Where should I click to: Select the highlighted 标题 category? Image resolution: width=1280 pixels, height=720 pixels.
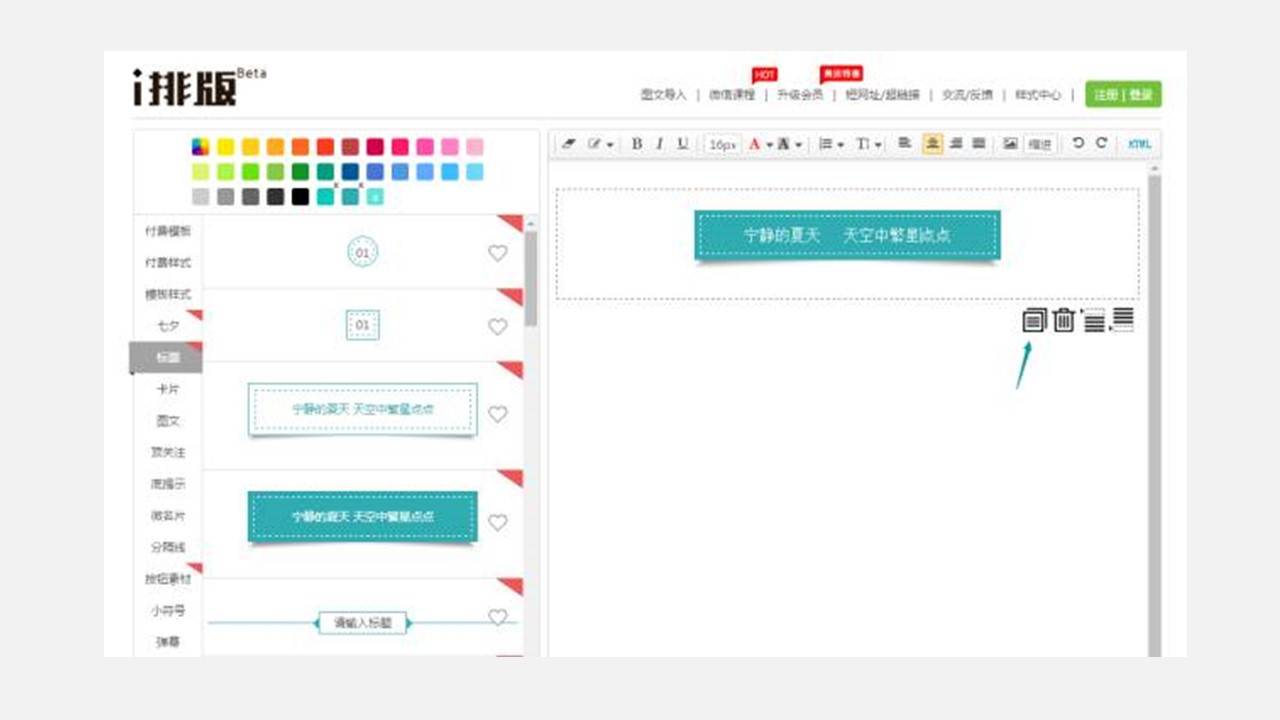click(166, 357)
